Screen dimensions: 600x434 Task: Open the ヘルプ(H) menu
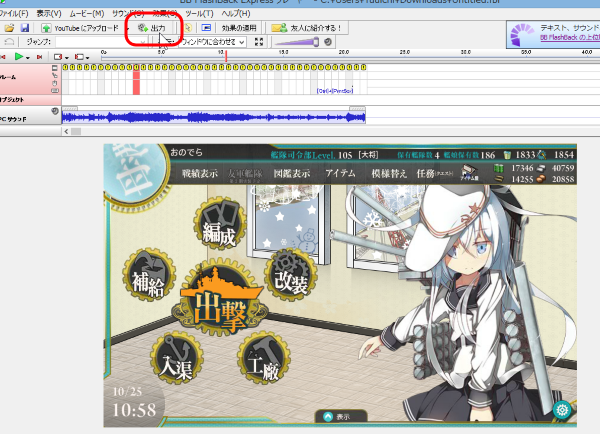point(236,13)
